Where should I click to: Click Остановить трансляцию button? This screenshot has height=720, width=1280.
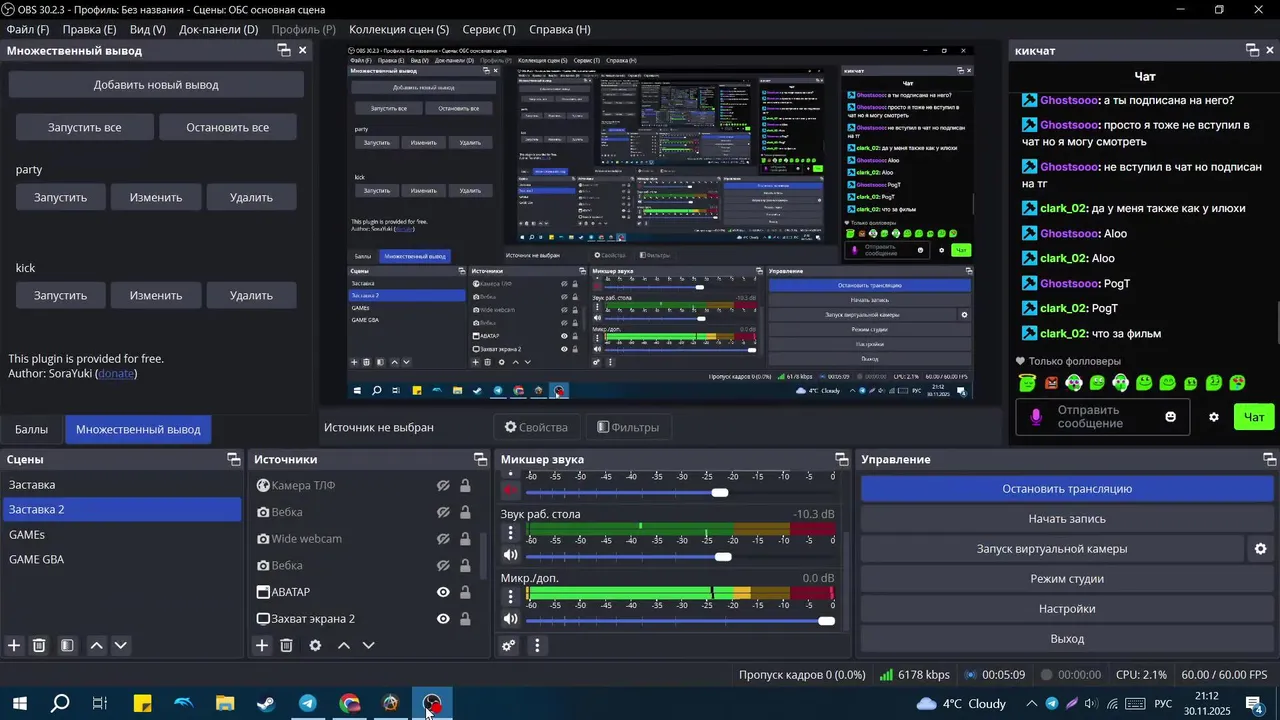1067,489
